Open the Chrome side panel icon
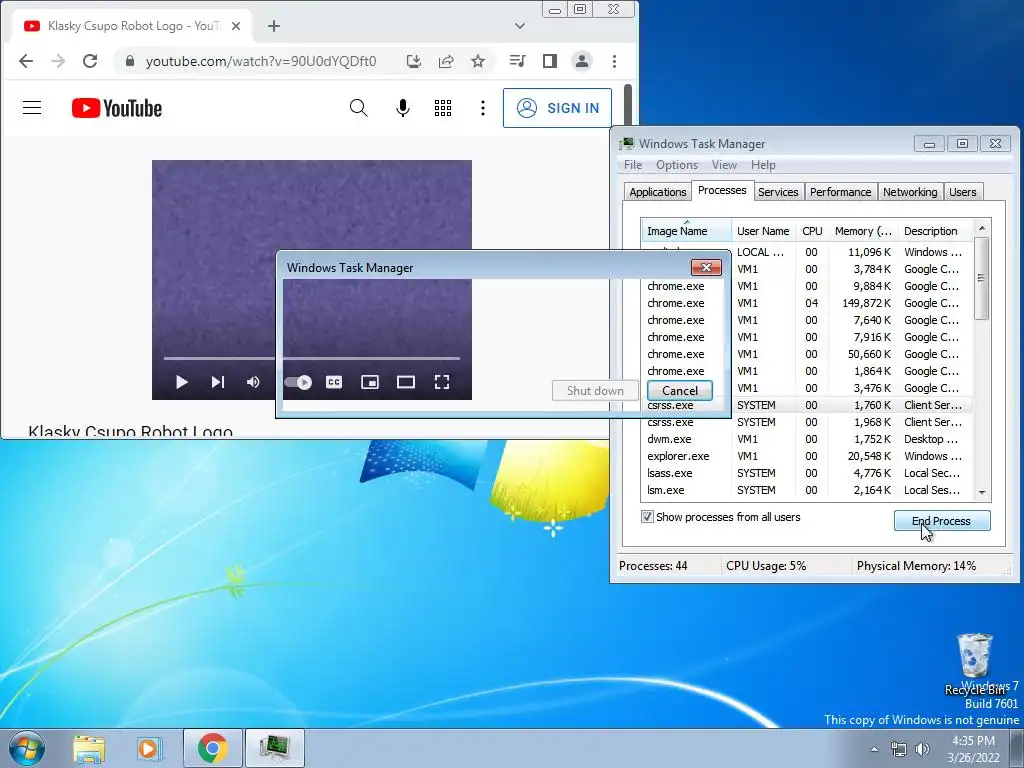Image resolution: width=1024 pixels, height=768 pixels. click(550, 61)
